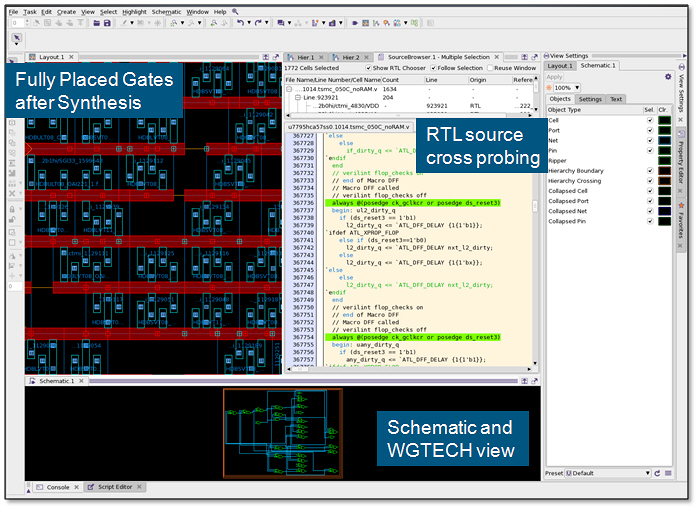The image size is (698, 509).
Task: Click the undo arrow icon
Action: tap(240, 23)
